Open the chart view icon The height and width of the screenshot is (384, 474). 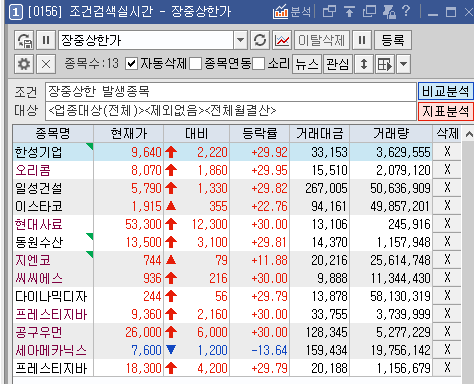point(282,40)
